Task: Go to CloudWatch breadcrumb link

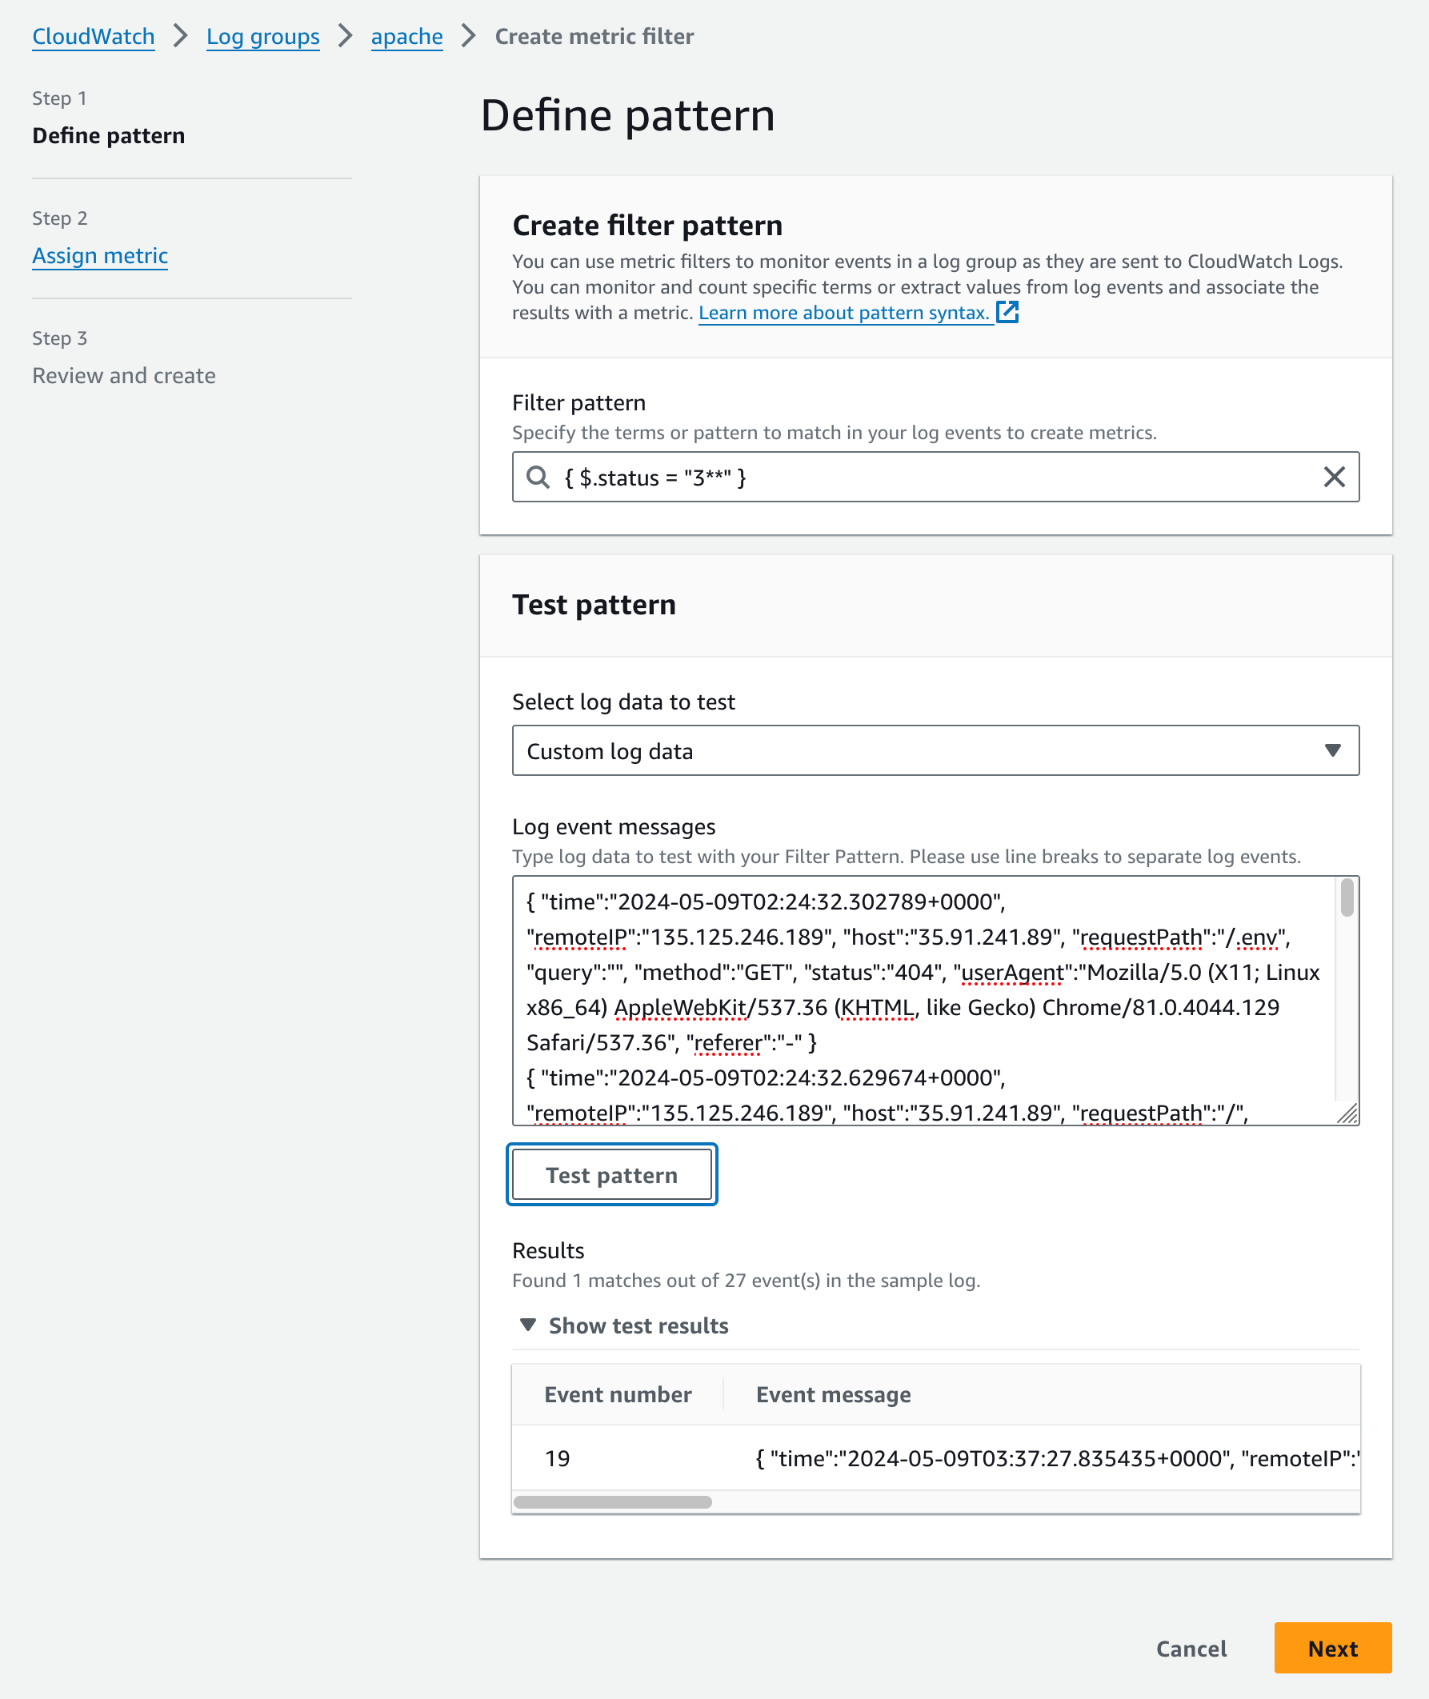Action: (94, 37)
